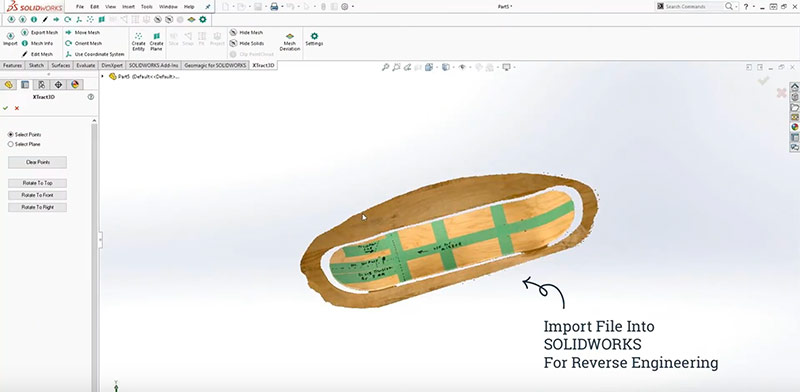The image size is (800, 392).
Task: Toggle Hide Mesh visibility
Action: pyautogui.click(x=246, y=32)
